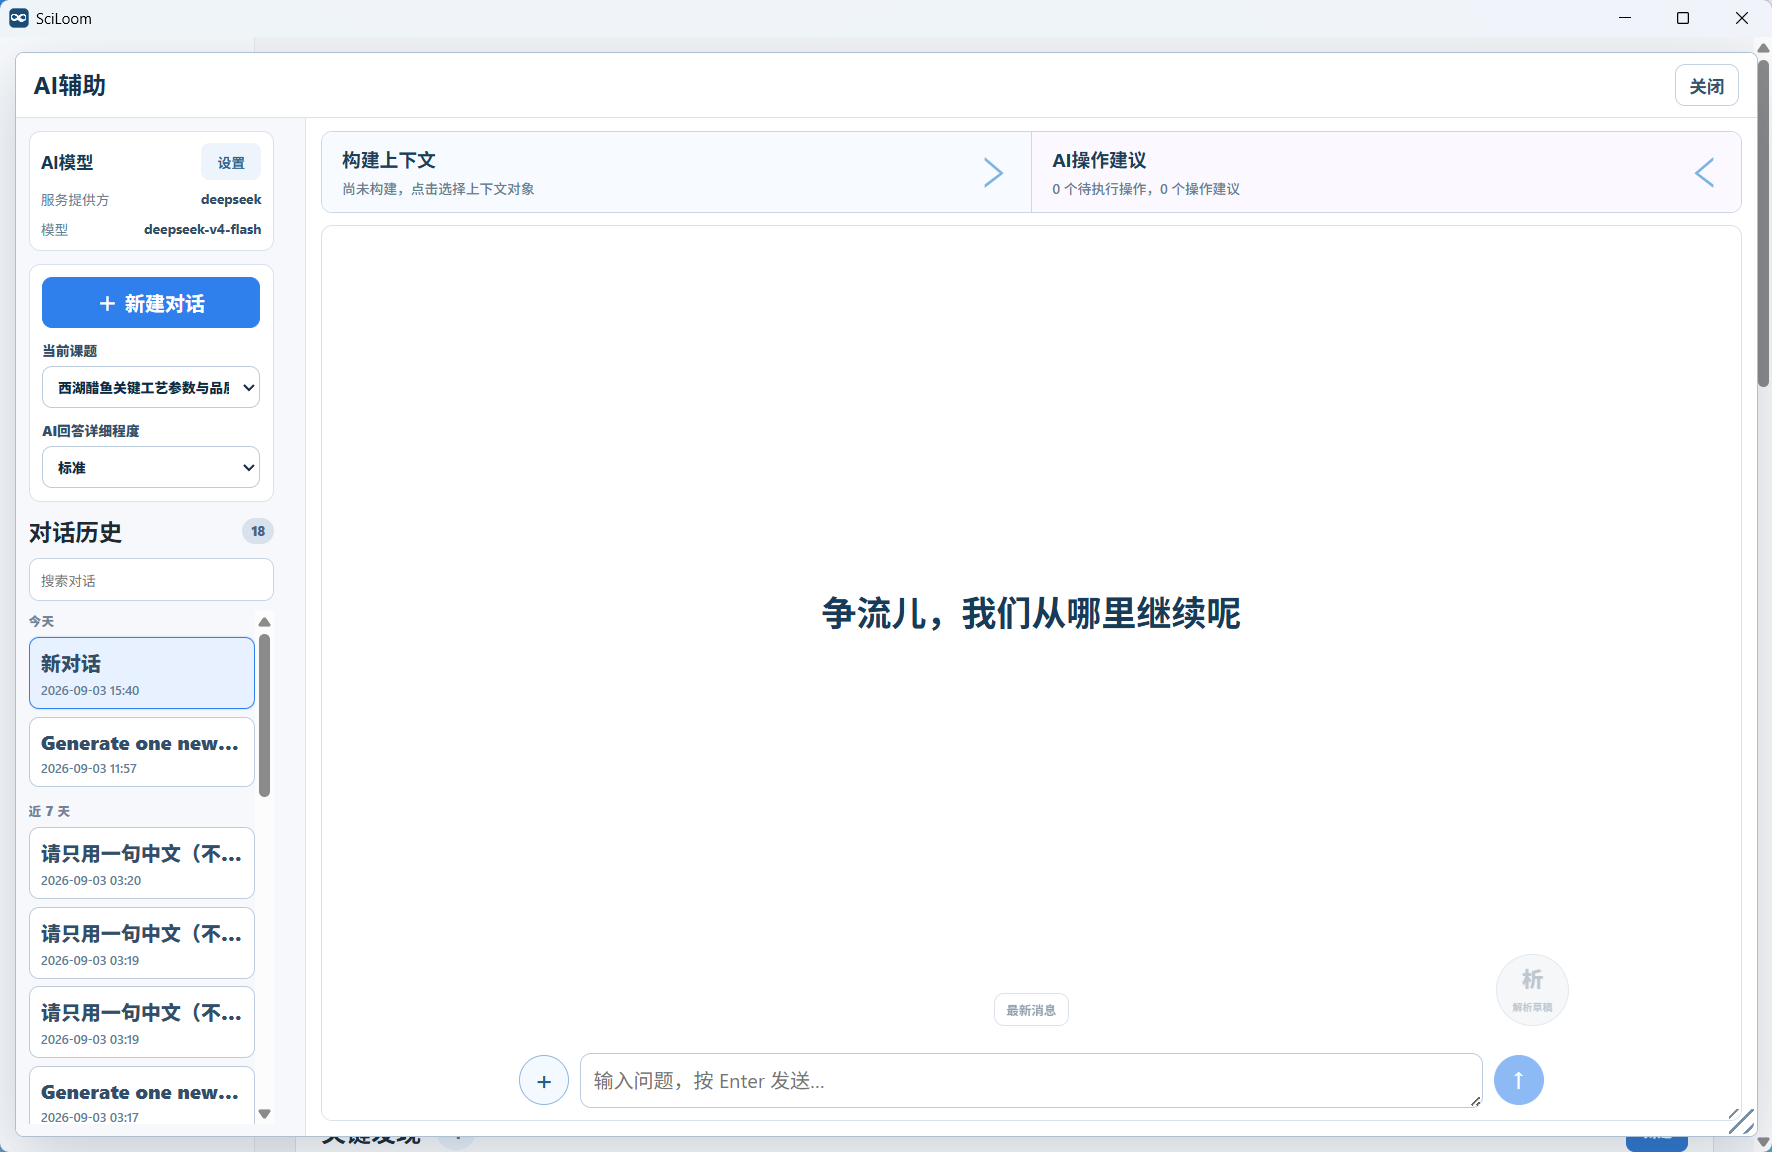
Task: Click the deepseek-v4-flash model name
Action: (x=202, y=229)
